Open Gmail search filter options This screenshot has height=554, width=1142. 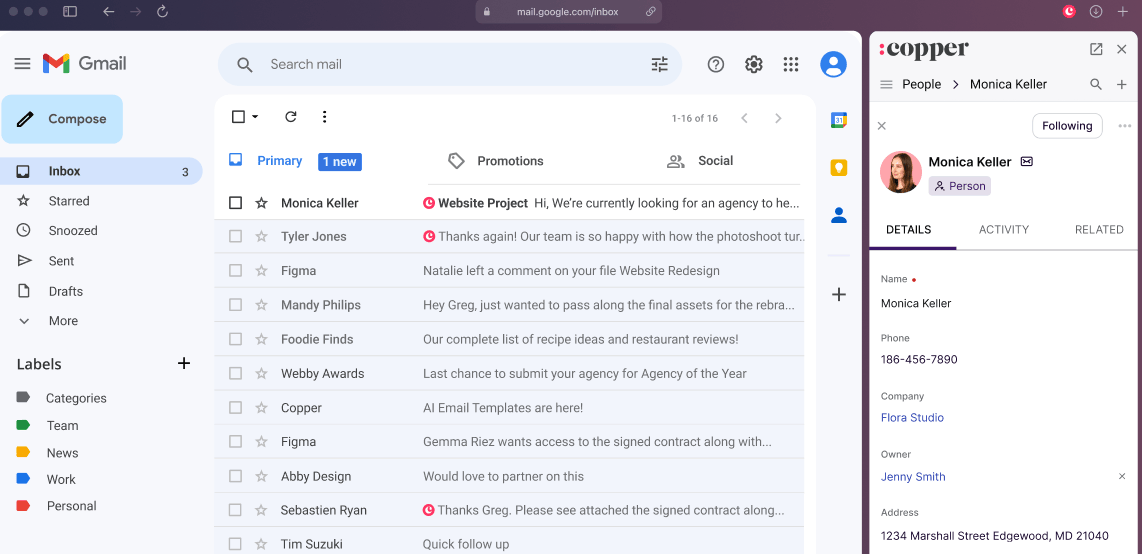659,65
